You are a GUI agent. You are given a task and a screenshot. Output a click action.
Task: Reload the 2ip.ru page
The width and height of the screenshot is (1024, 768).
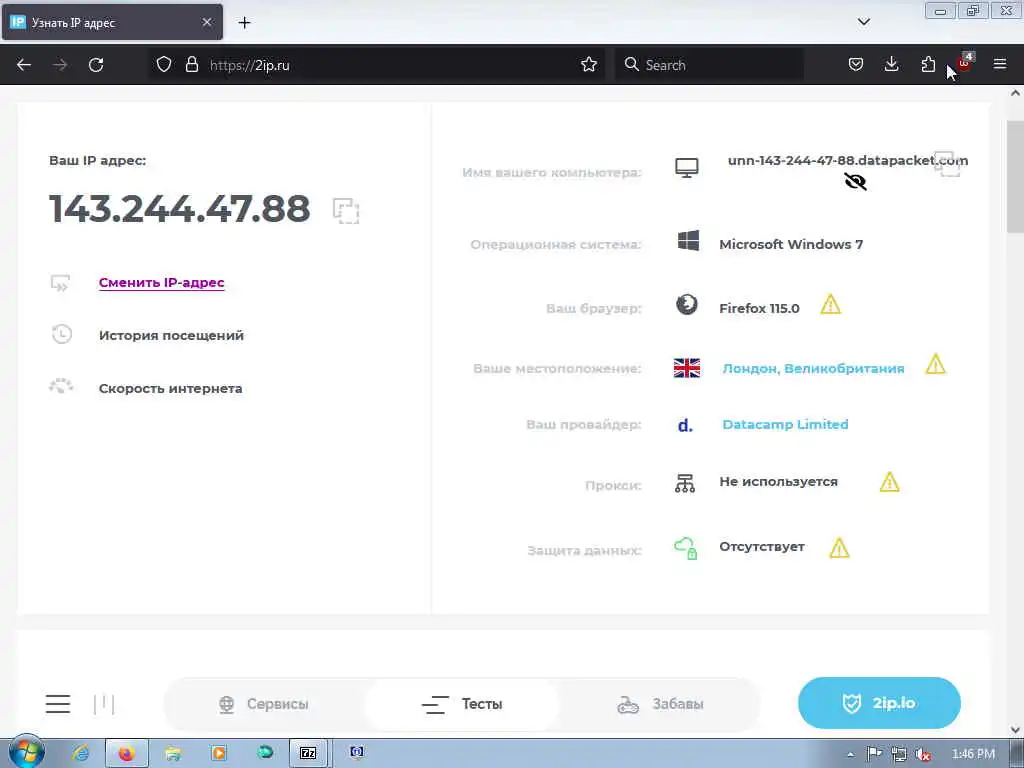[96, 65]
